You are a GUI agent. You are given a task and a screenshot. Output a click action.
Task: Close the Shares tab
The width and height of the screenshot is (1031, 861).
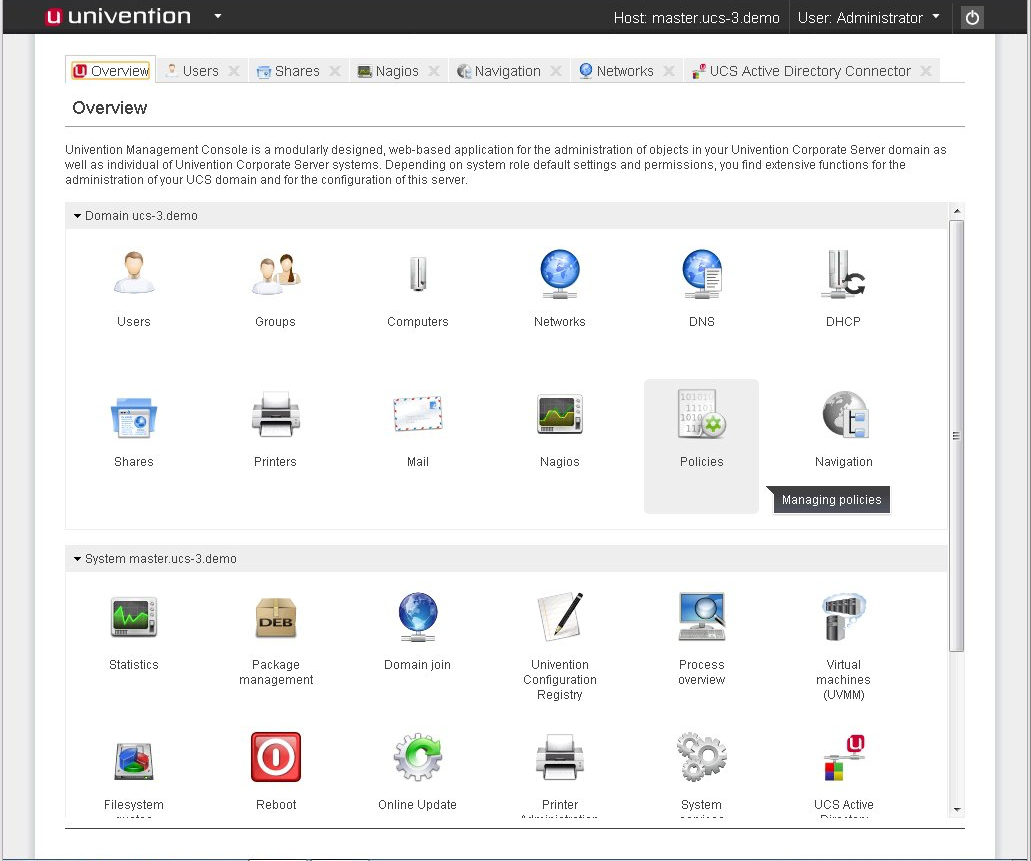335,71
